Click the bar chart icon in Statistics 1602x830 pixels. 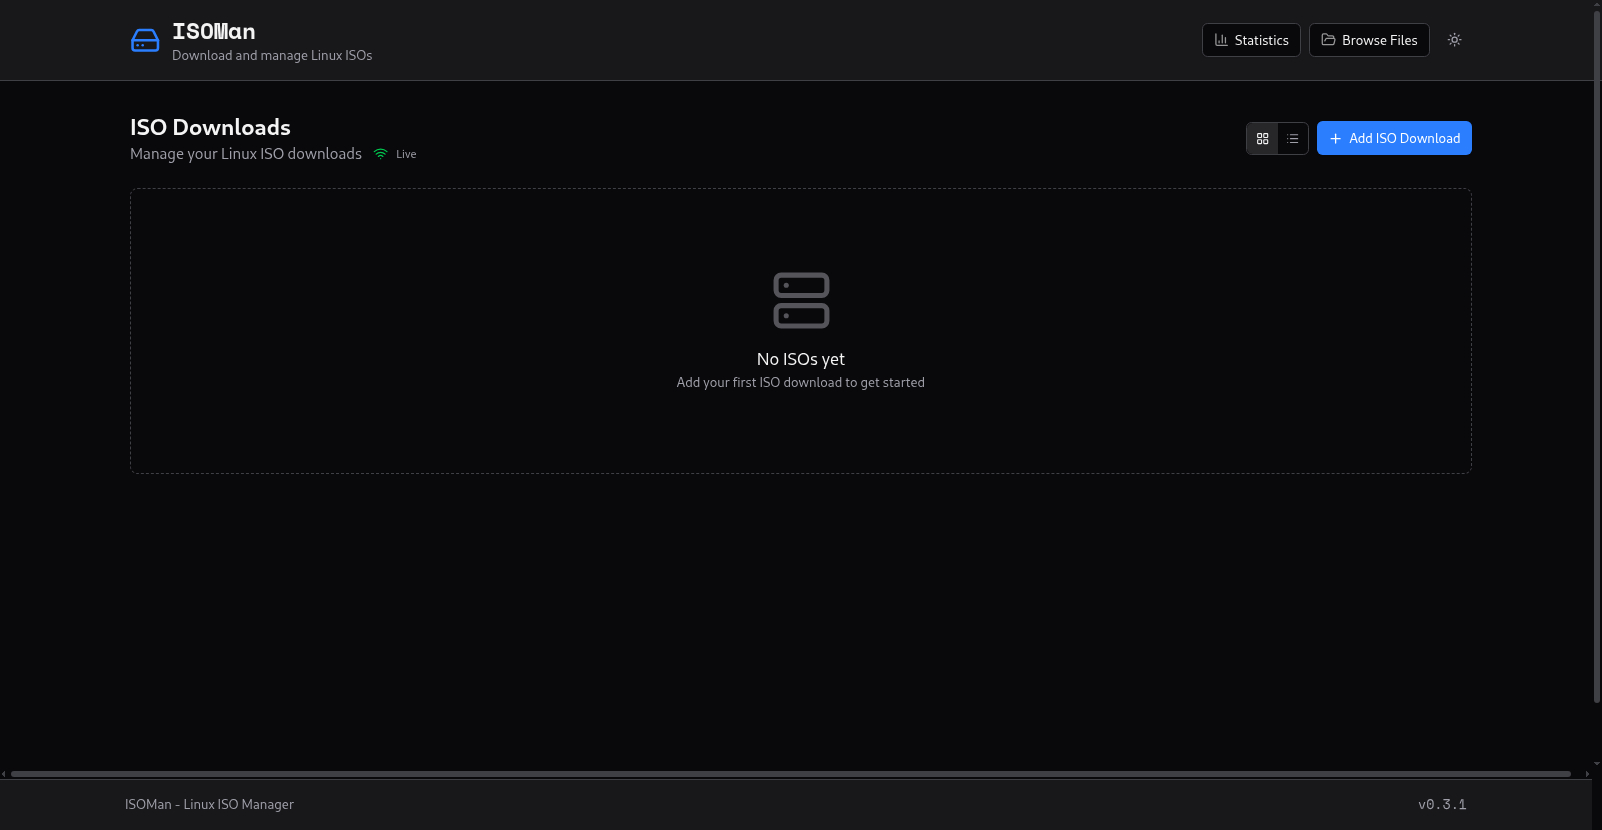pos(1221,40)
